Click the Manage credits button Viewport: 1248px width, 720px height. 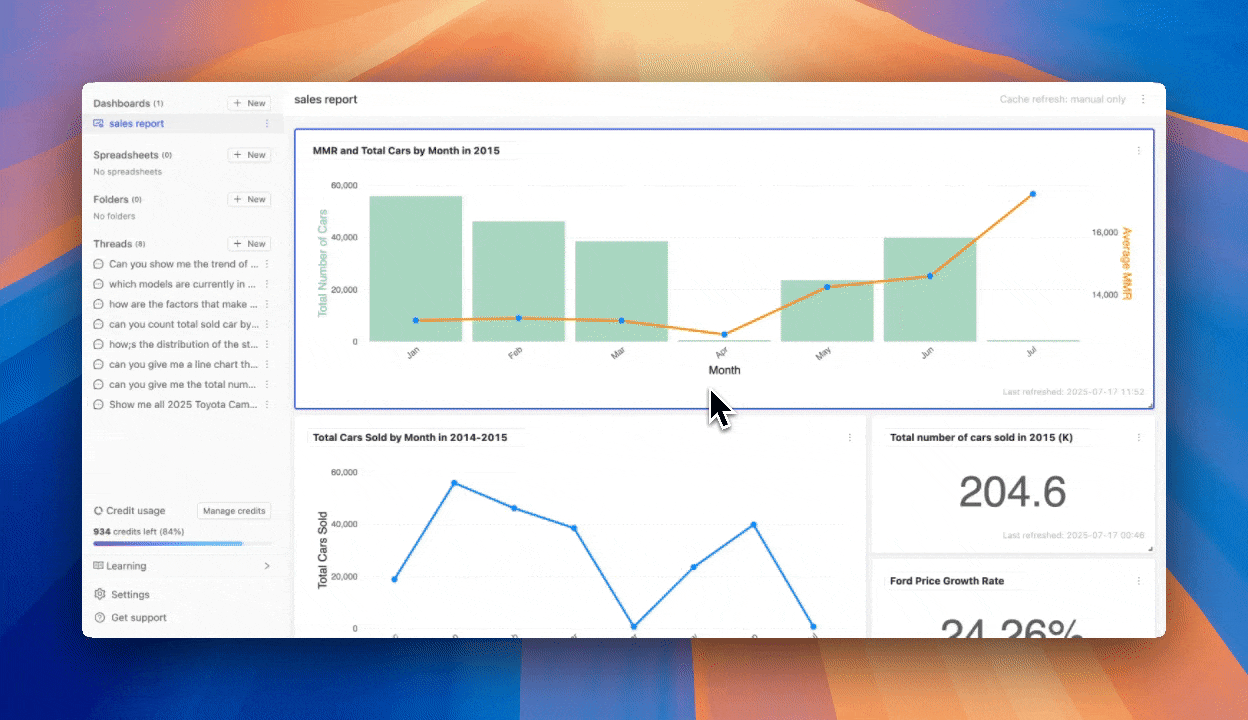[234, 511]
